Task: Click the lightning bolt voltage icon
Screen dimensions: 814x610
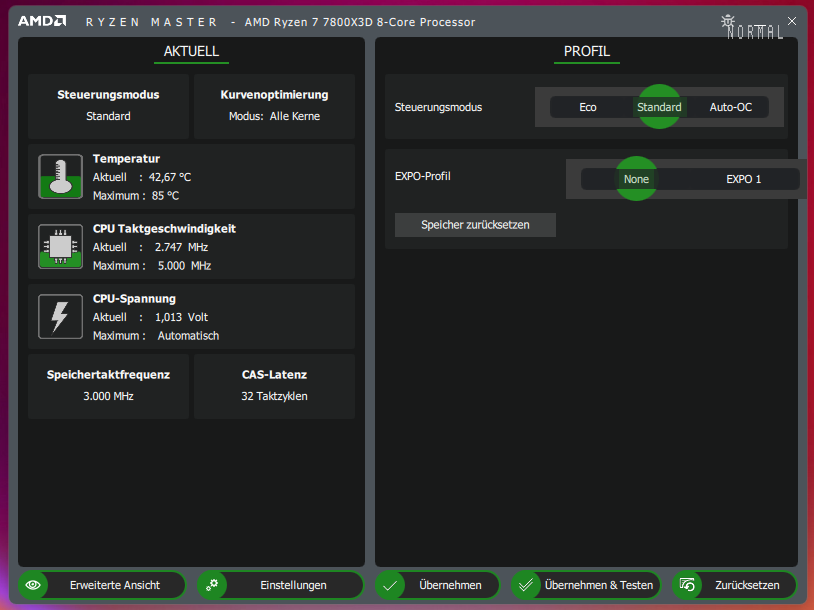Action: click(x=60, y=317)
